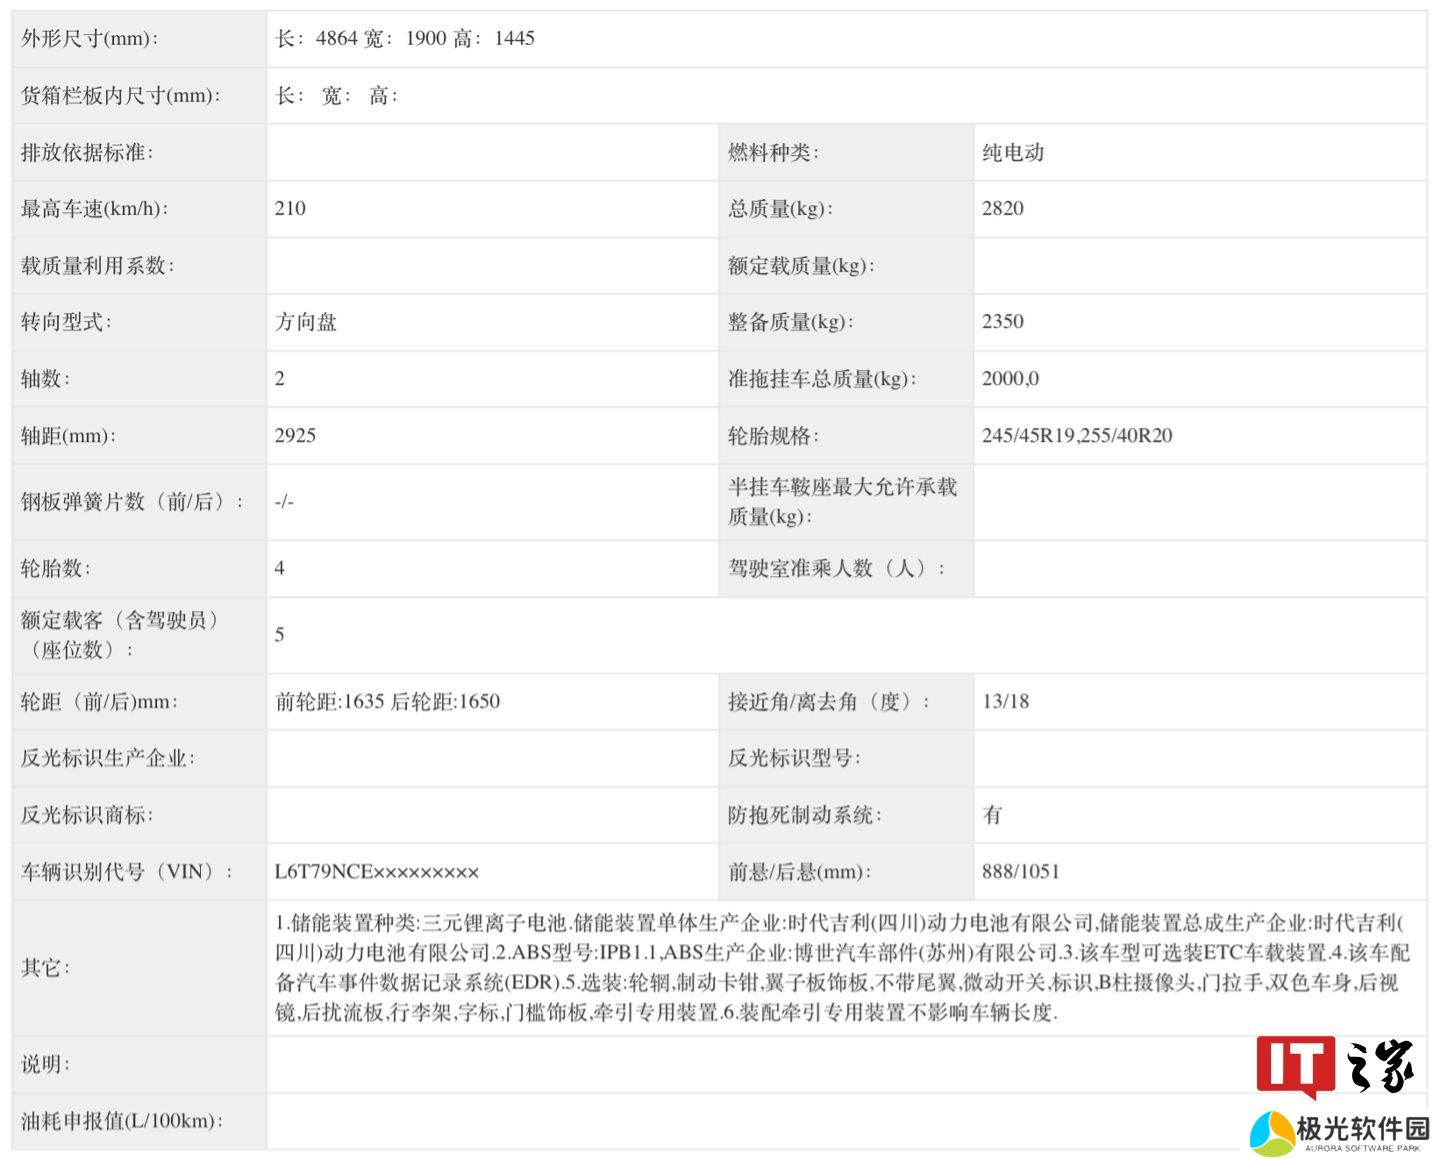Image resolution: width=1440 pixels, height=1159 pixels.
Task: Click the approach/departure angle value 13/18
Action: [1005, 702]
